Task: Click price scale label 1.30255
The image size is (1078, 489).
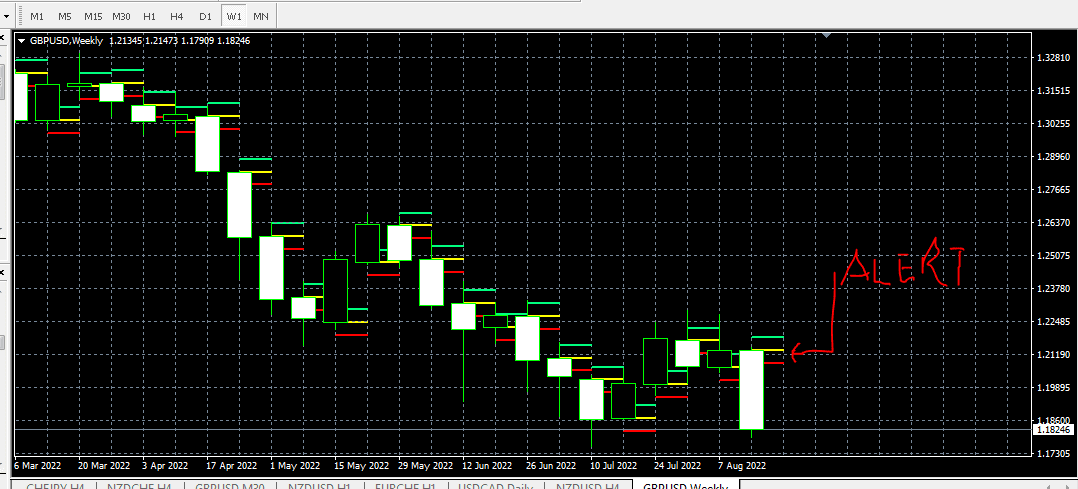Action: pos(1053,124)
